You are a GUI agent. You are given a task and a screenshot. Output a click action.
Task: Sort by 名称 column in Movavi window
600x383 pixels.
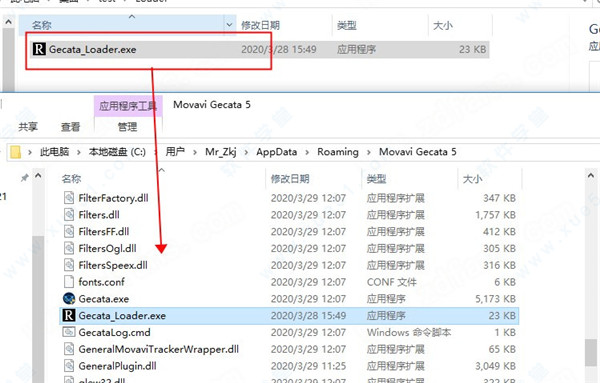point(71,178)
